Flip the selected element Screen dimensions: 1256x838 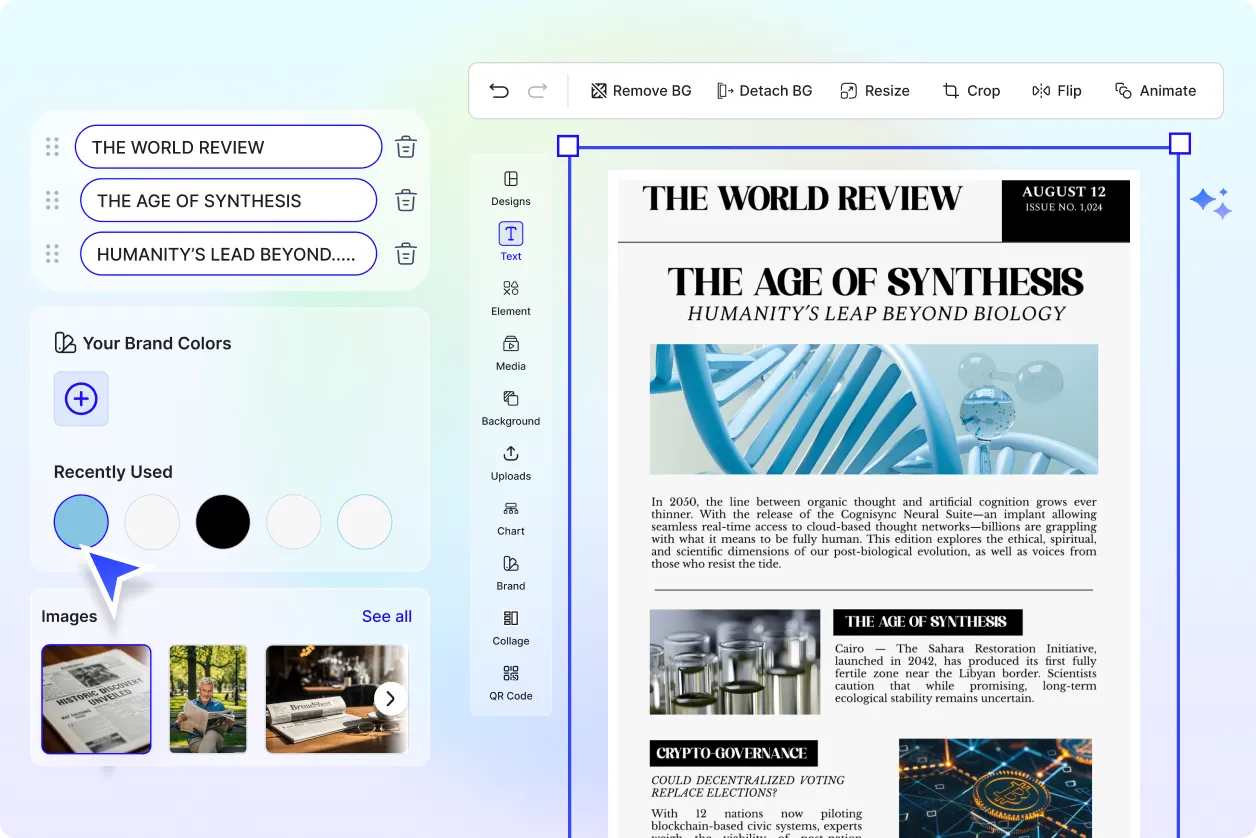pyautogui.click(x=1057, y=91)
